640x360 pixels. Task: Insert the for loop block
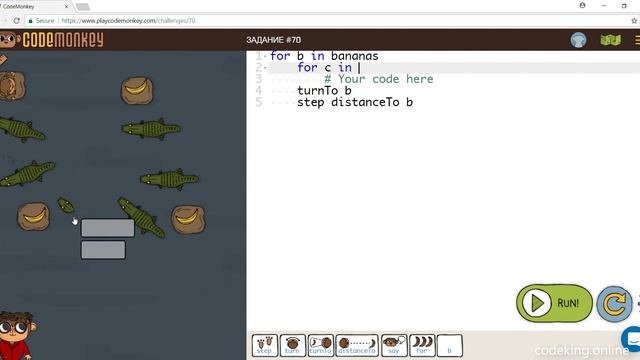[x=422, y=345]
